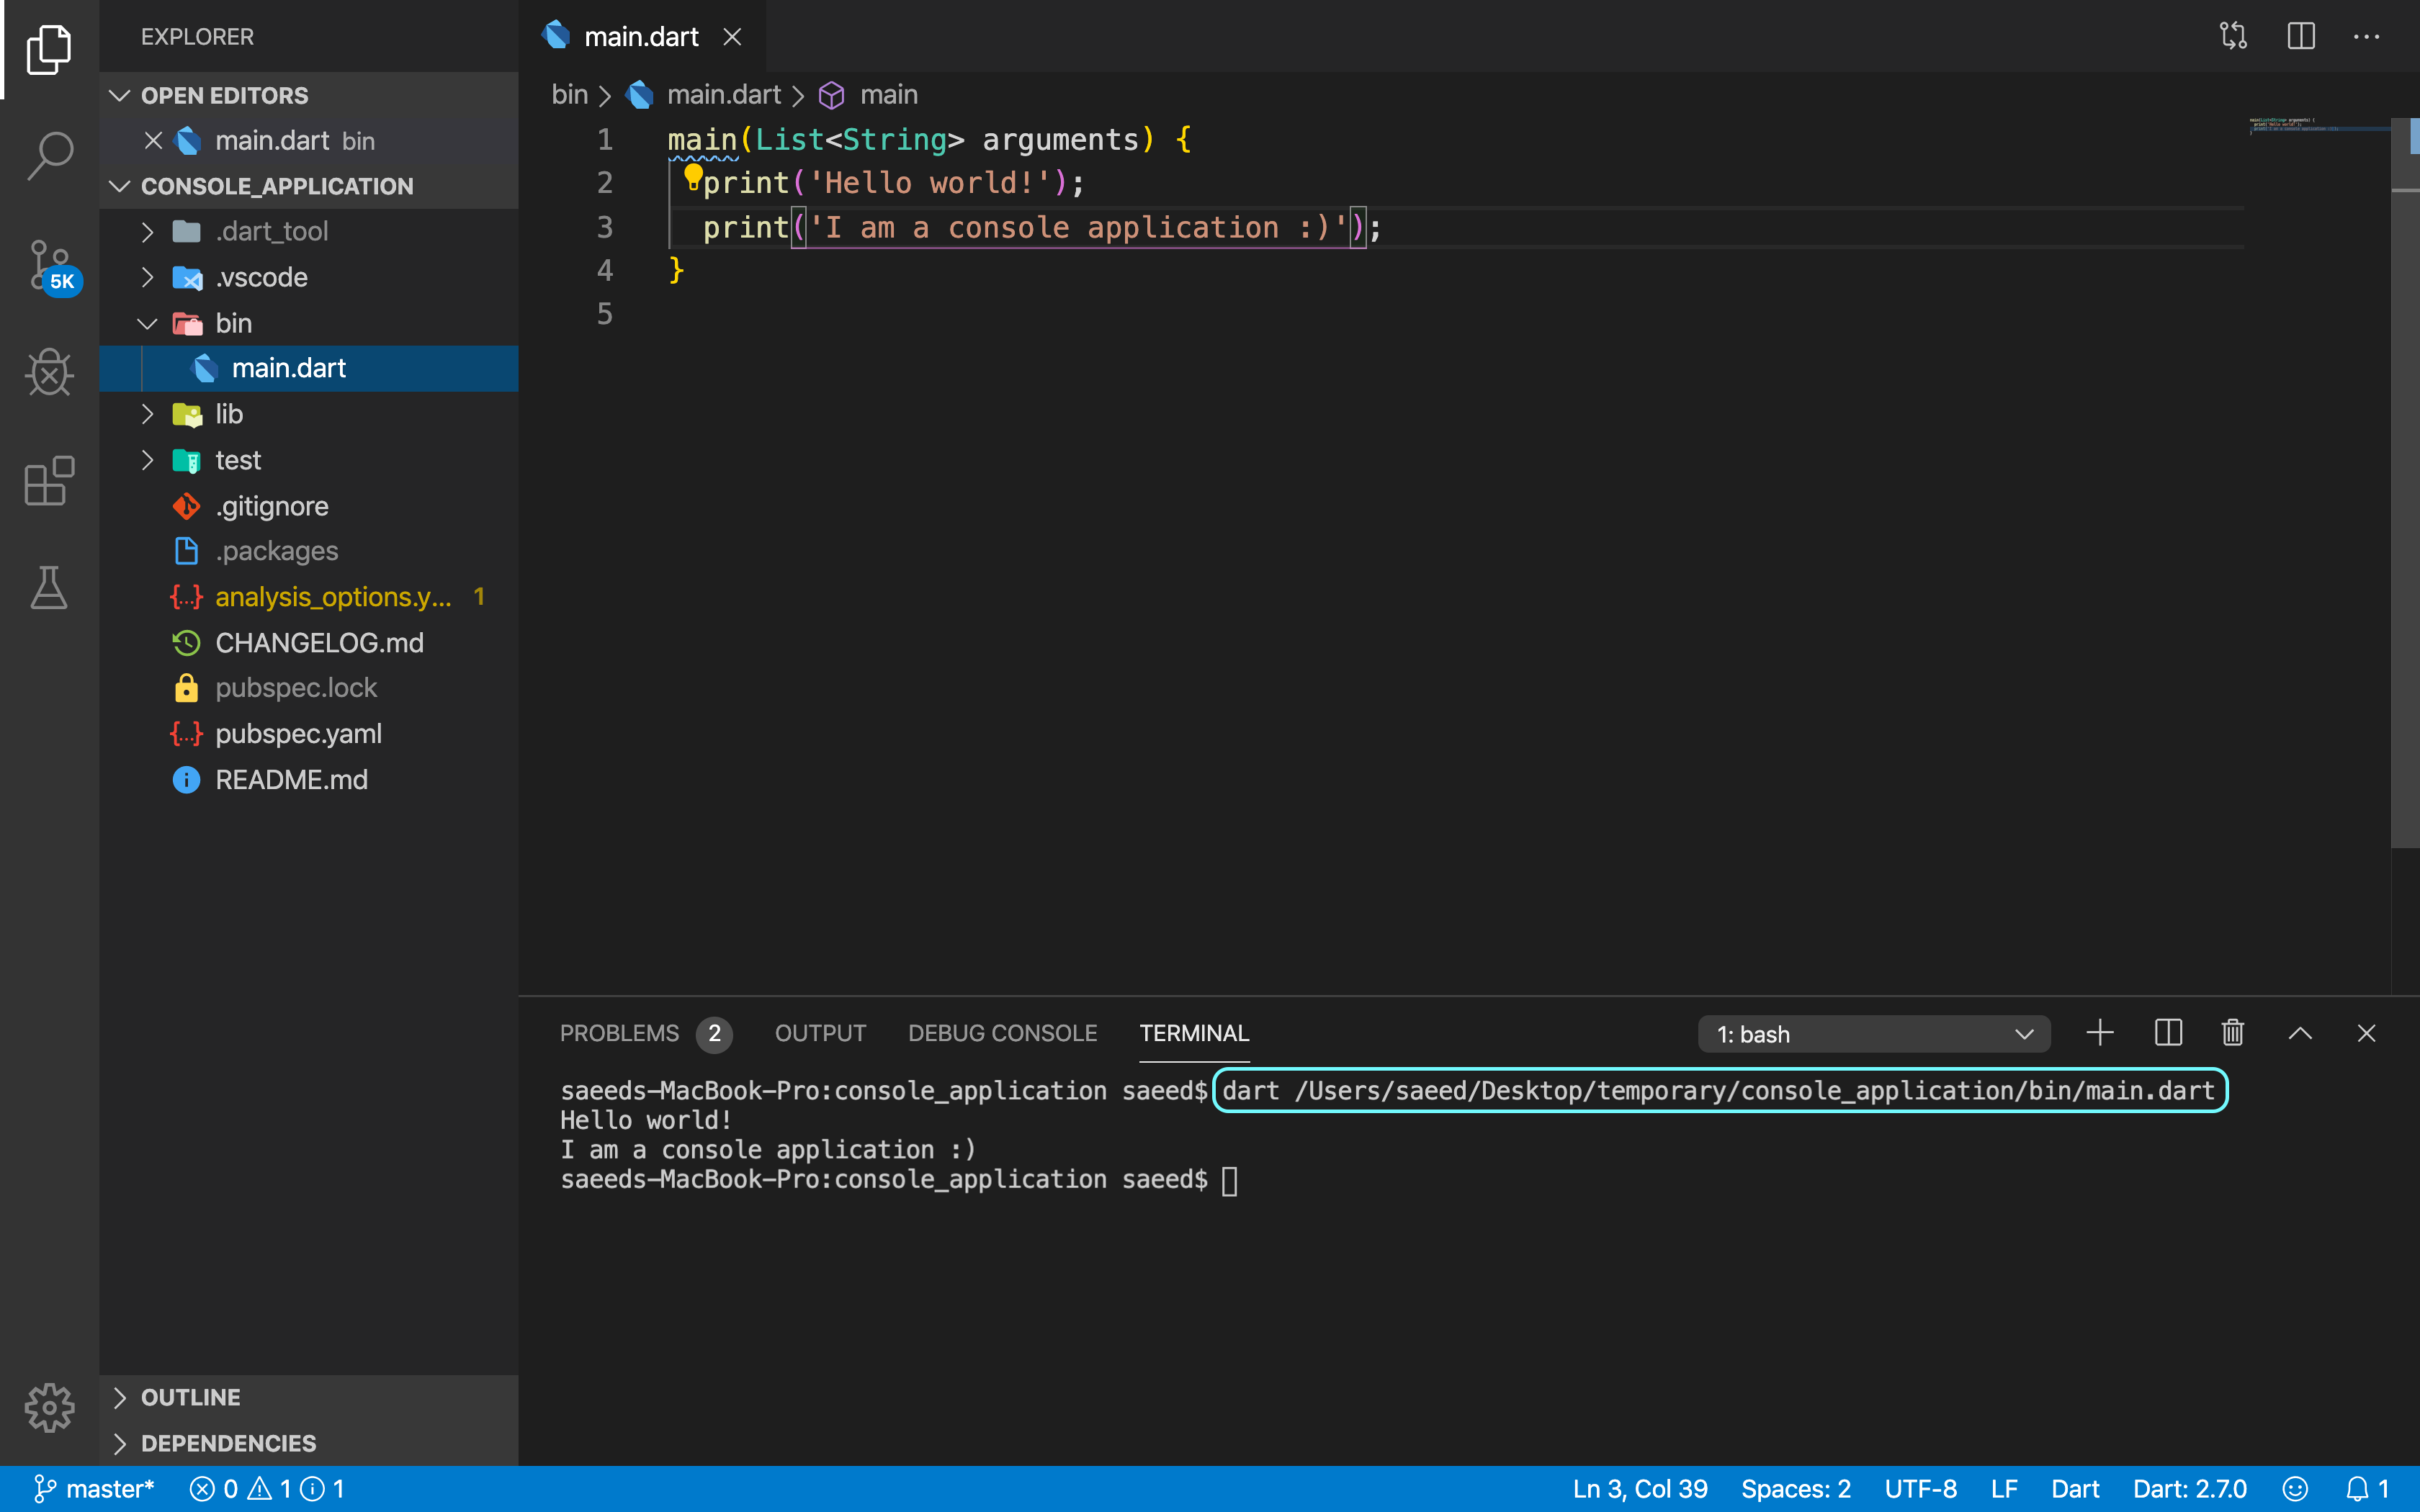Open the Search view in activity bar

point(49,155)
